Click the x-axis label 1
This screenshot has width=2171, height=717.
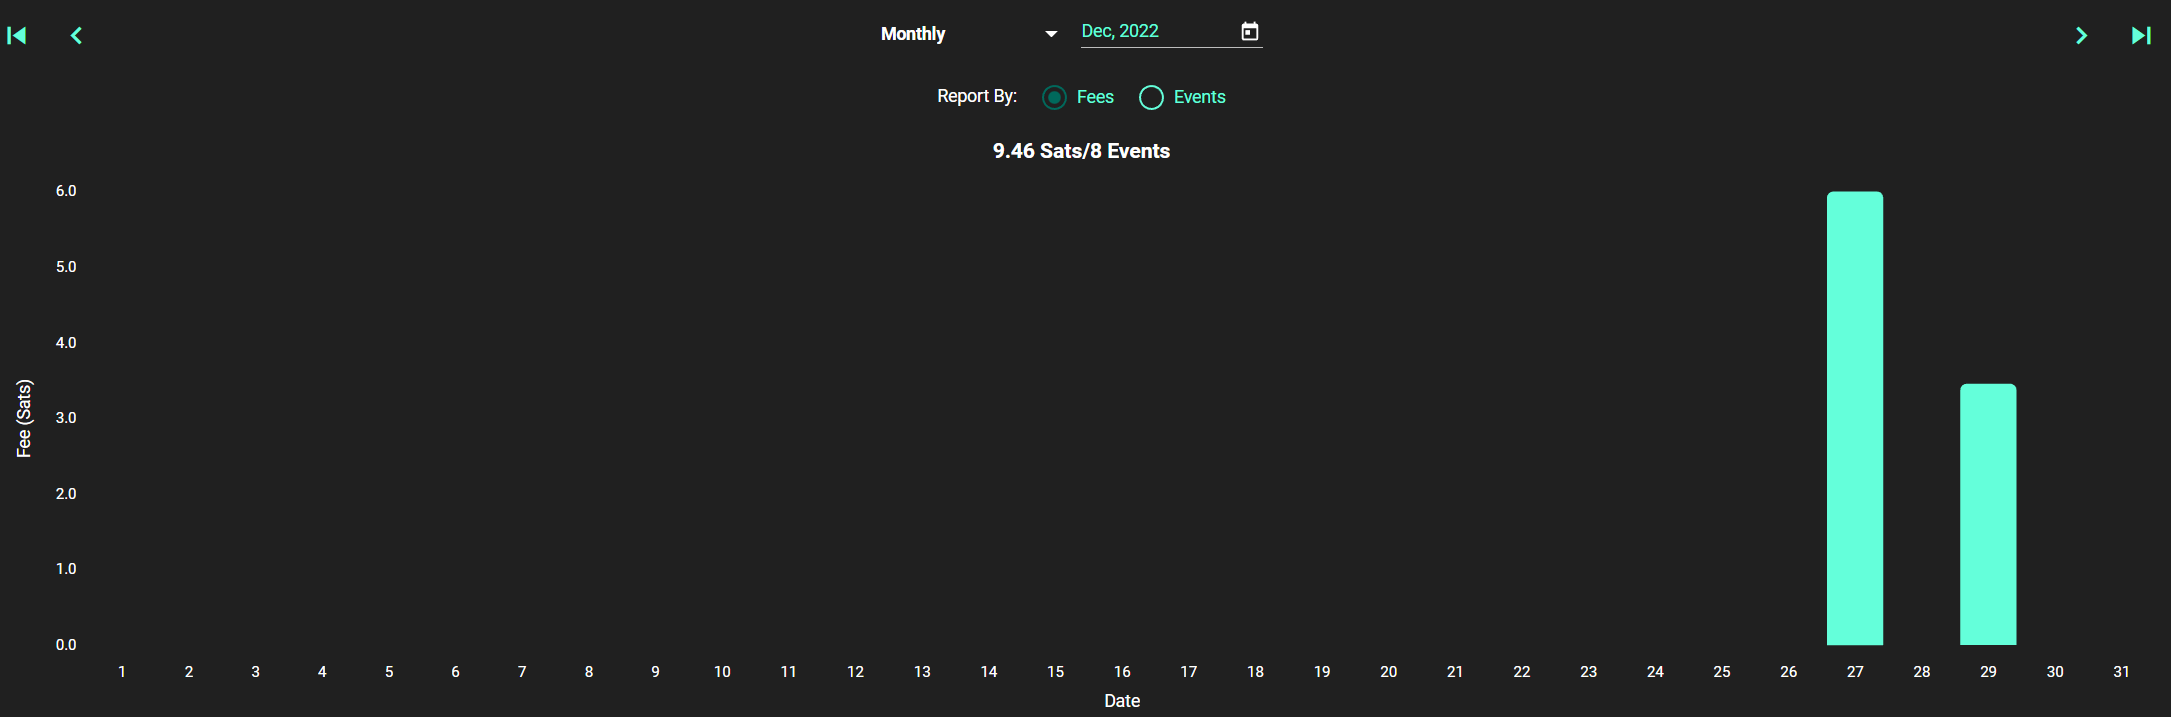(x=122, y=672)
